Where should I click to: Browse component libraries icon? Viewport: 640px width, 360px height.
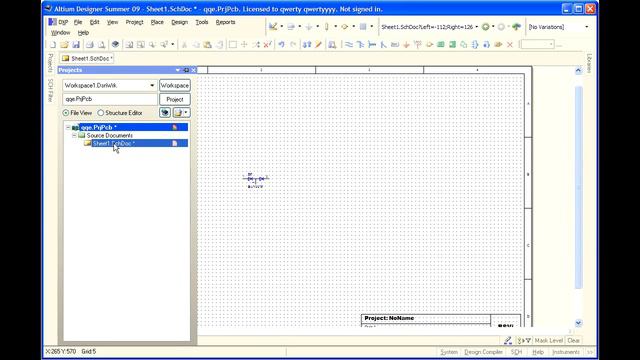[332, 44]
